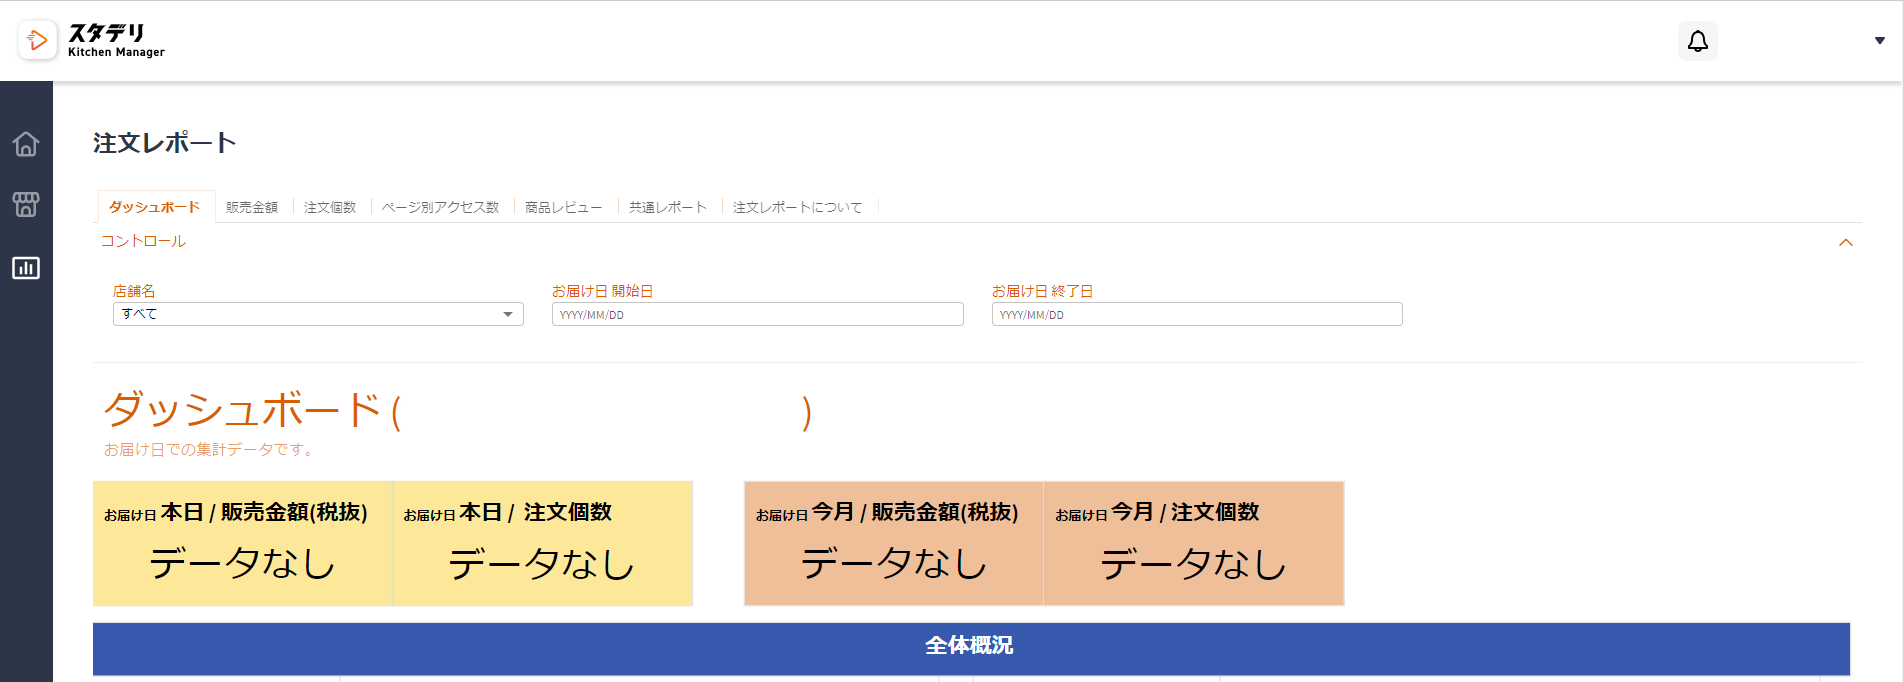Click the 全体概況 blue header bar

point(971,648)
